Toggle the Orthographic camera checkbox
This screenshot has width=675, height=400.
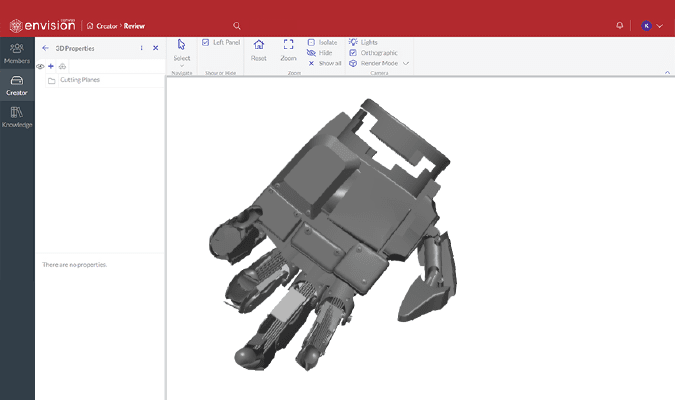coord(354,53)
